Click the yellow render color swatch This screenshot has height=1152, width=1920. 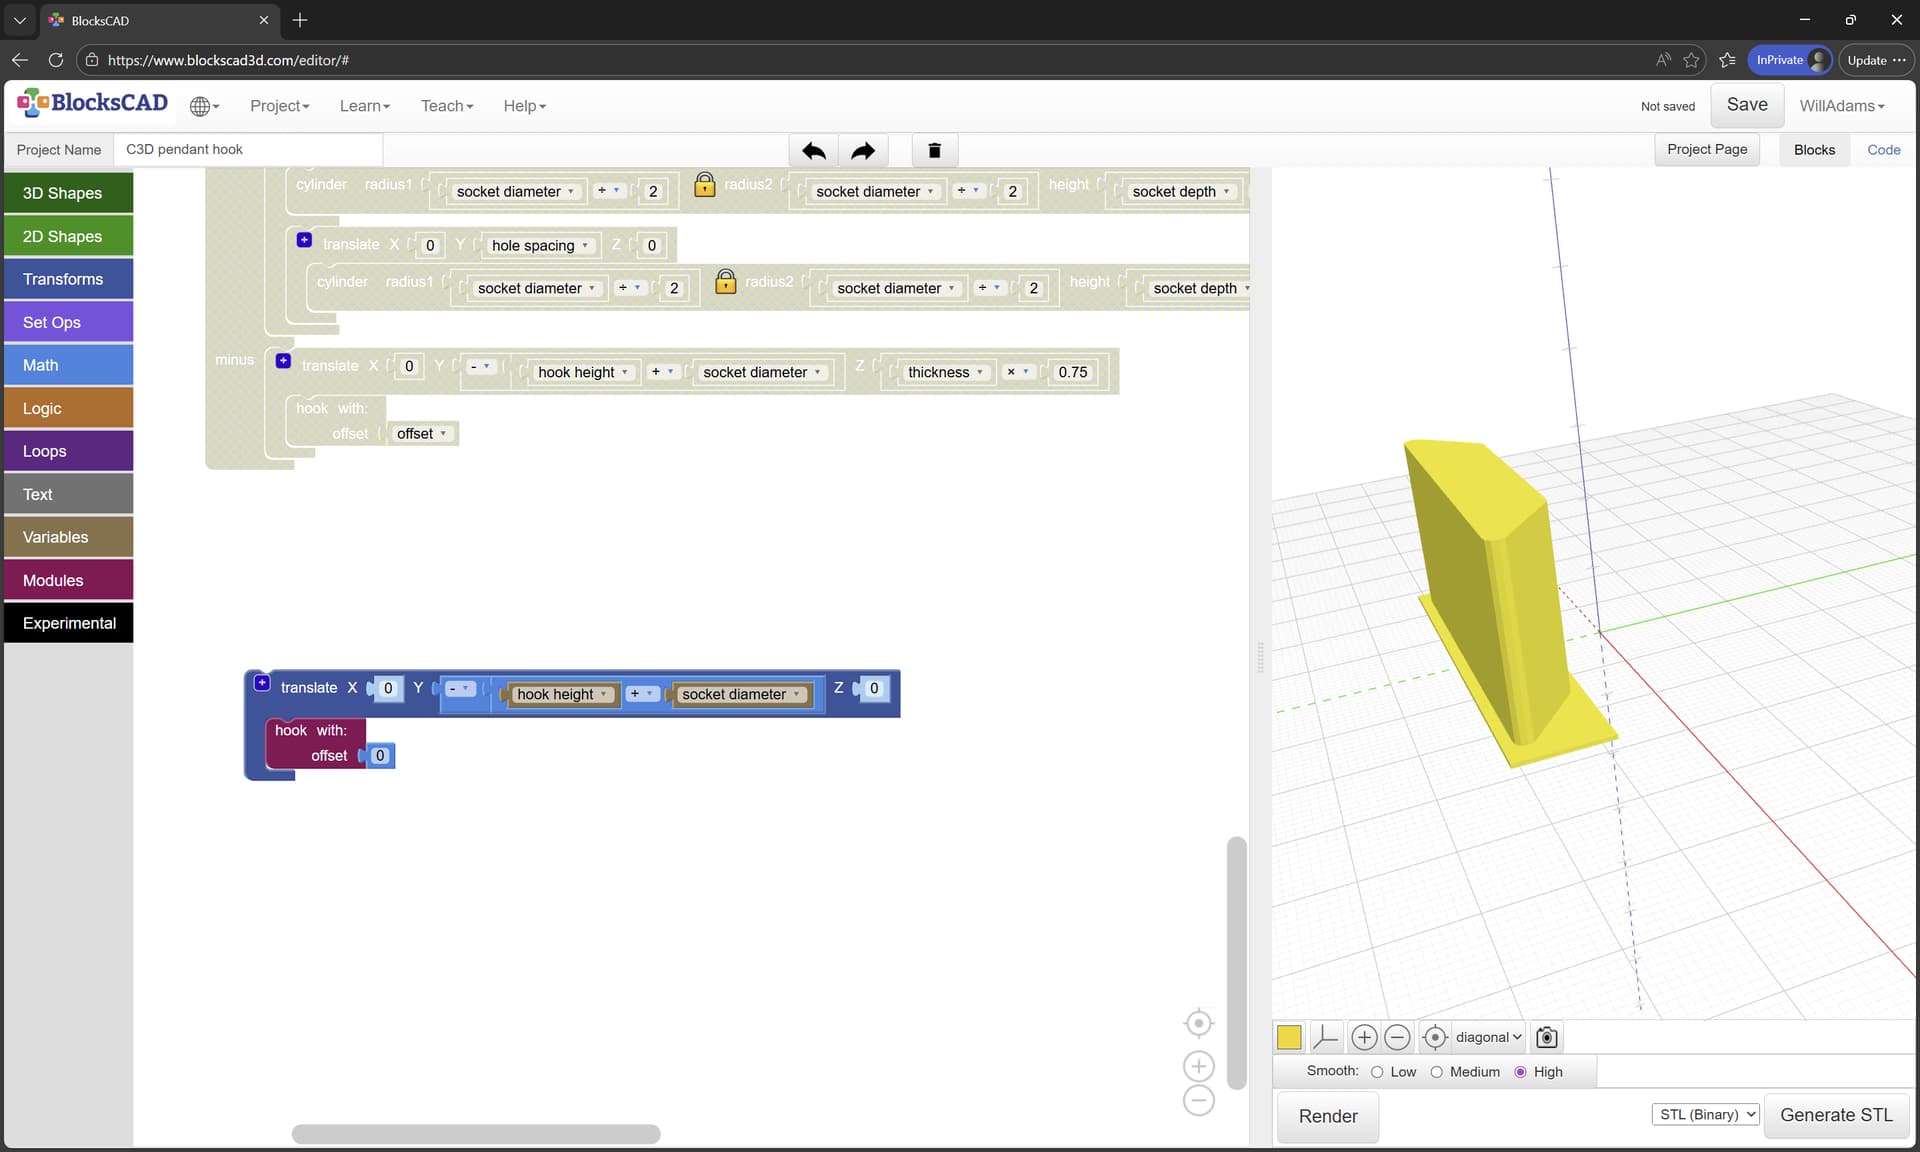pos(1289,1037)
